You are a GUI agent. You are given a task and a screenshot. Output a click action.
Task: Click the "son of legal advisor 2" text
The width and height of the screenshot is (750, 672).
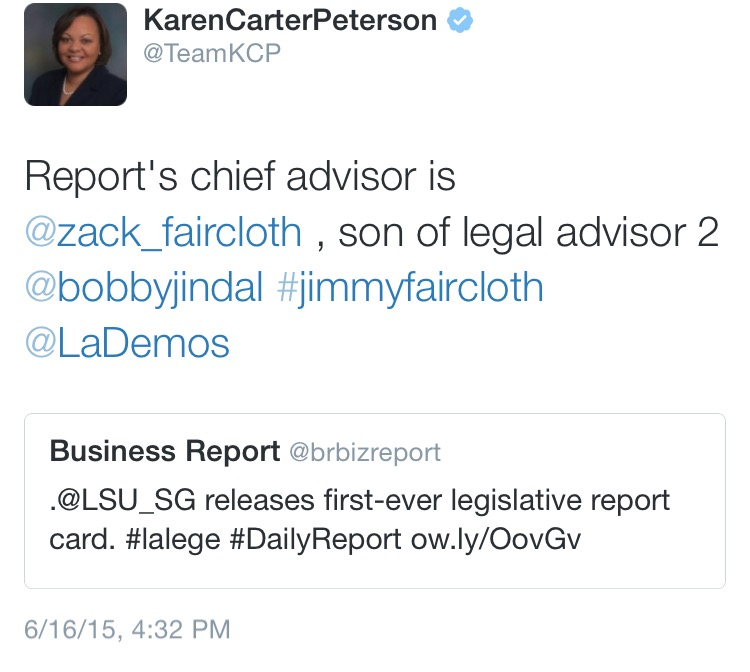(529, 232)
